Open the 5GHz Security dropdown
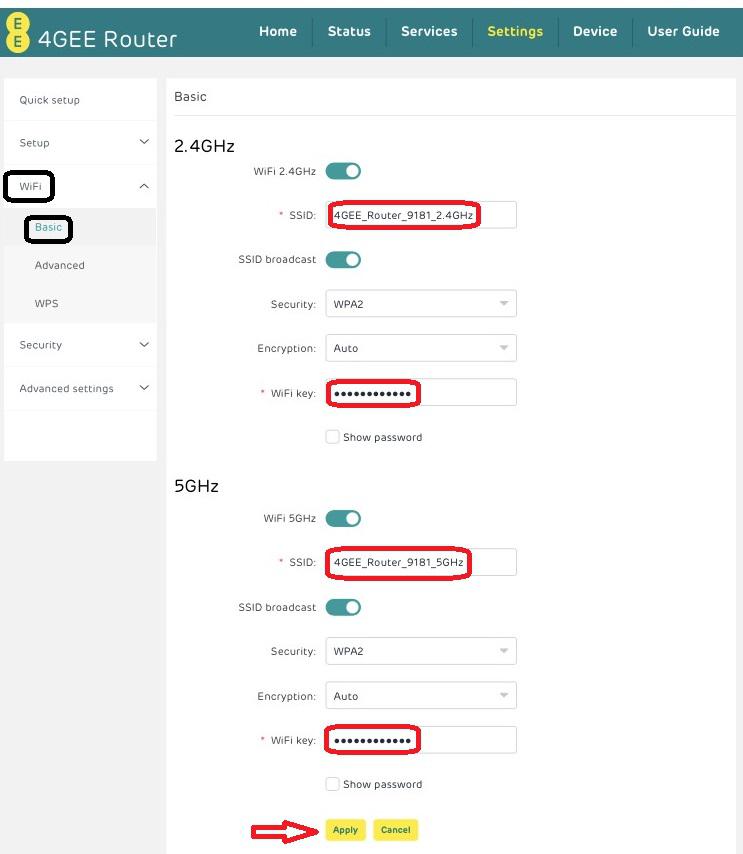Viewport: 743px width, 854px height. (421, 651)
